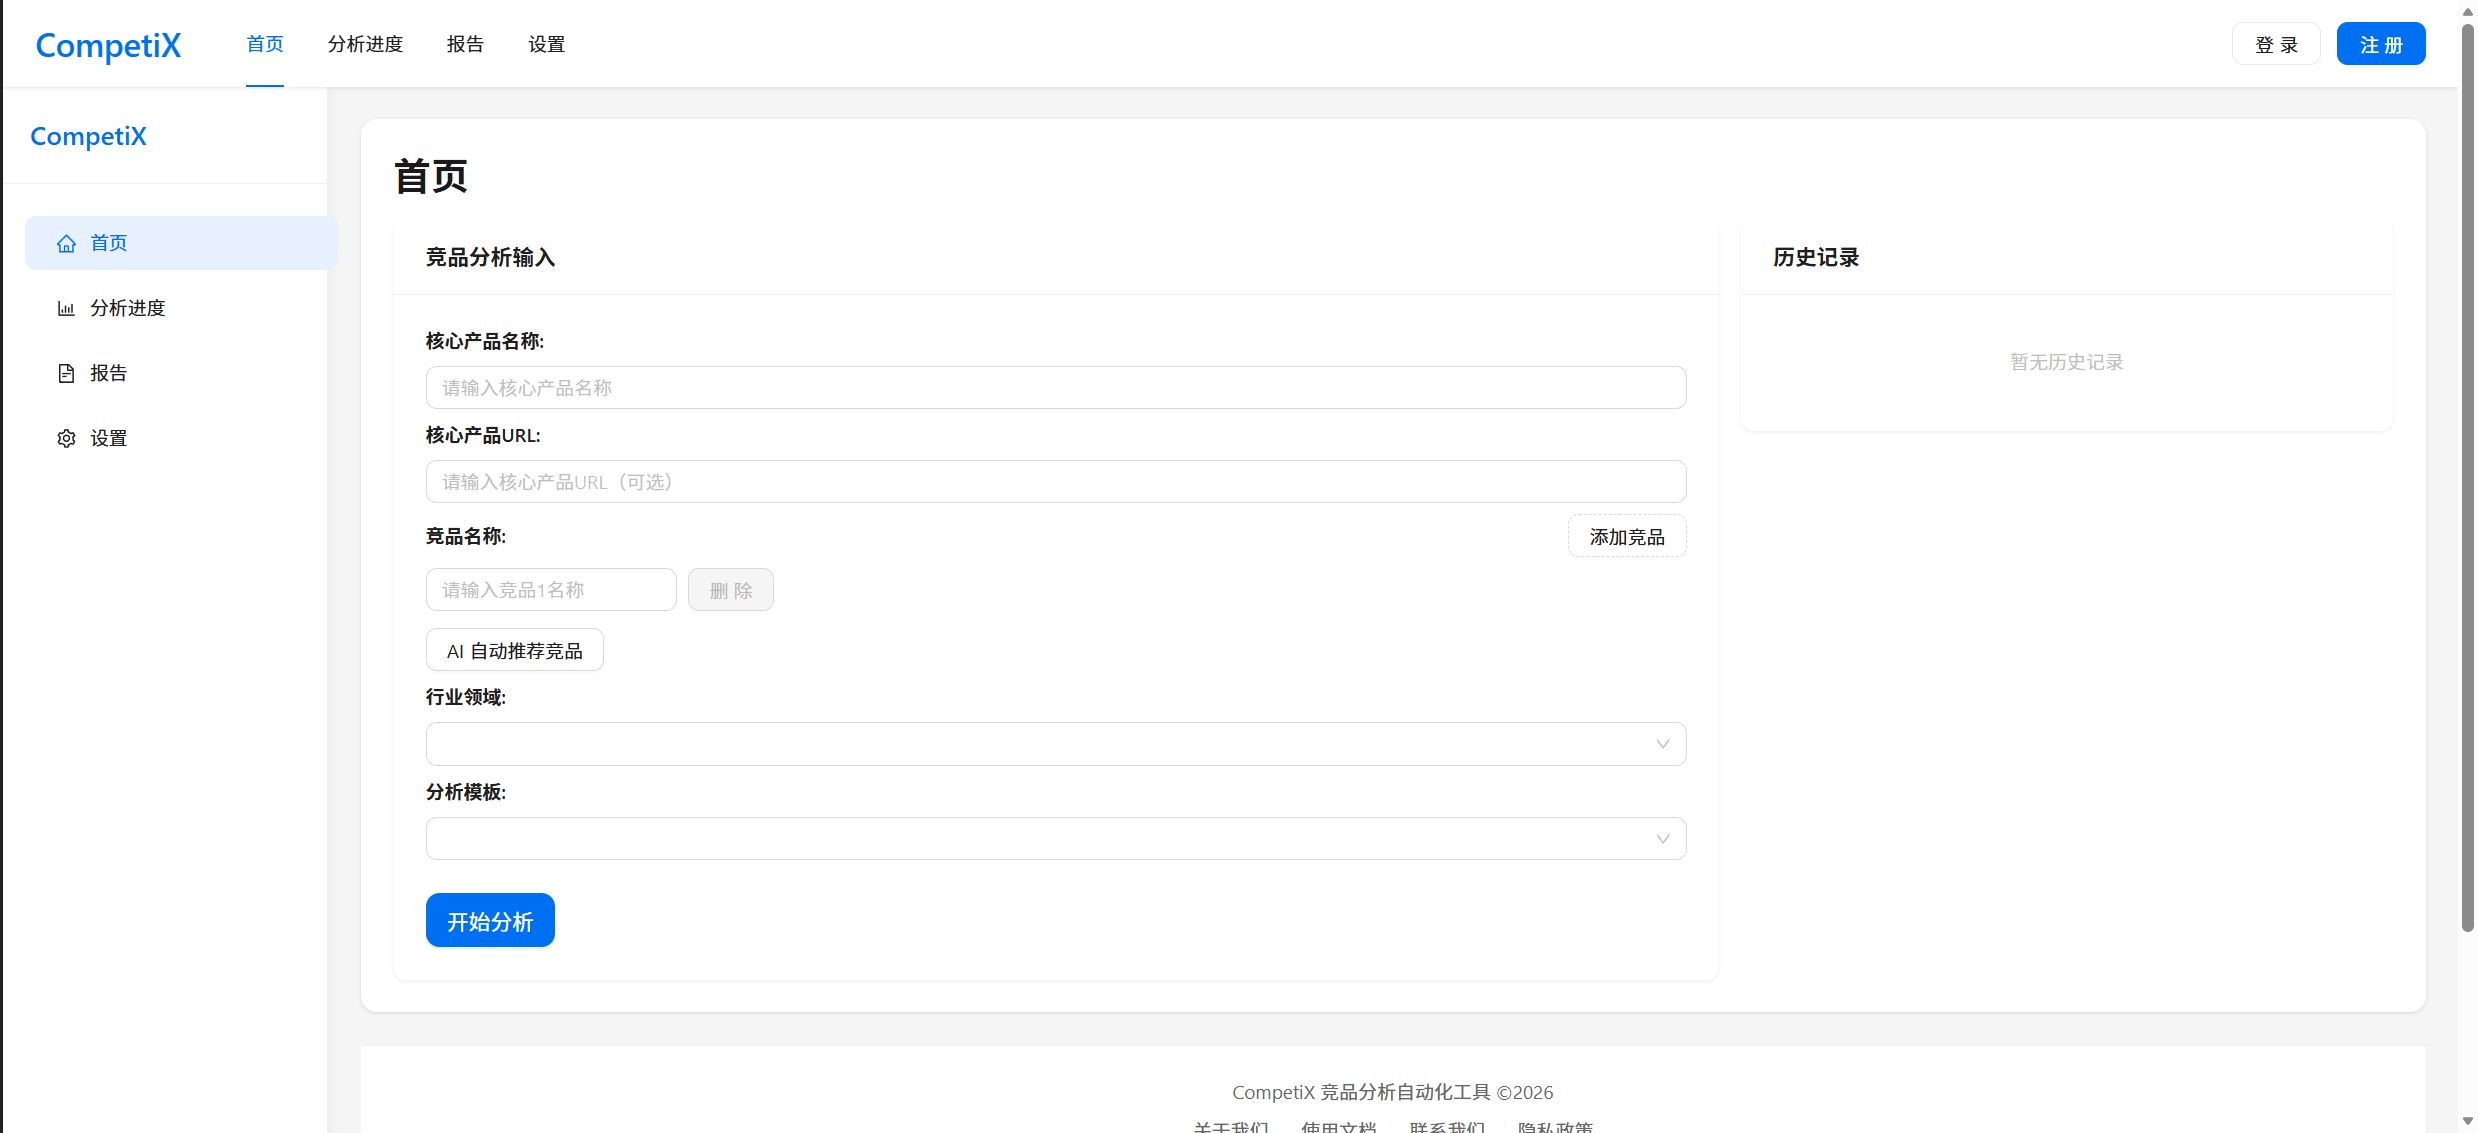
Task: Click the 登录 button
Action: pyautogui.click(x=2275, y=45)
